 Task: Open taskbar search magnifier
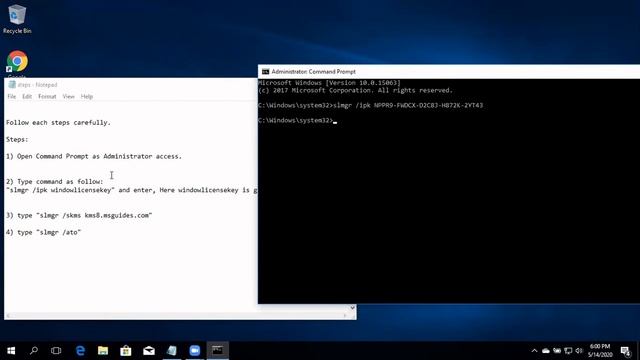(34, 351)
